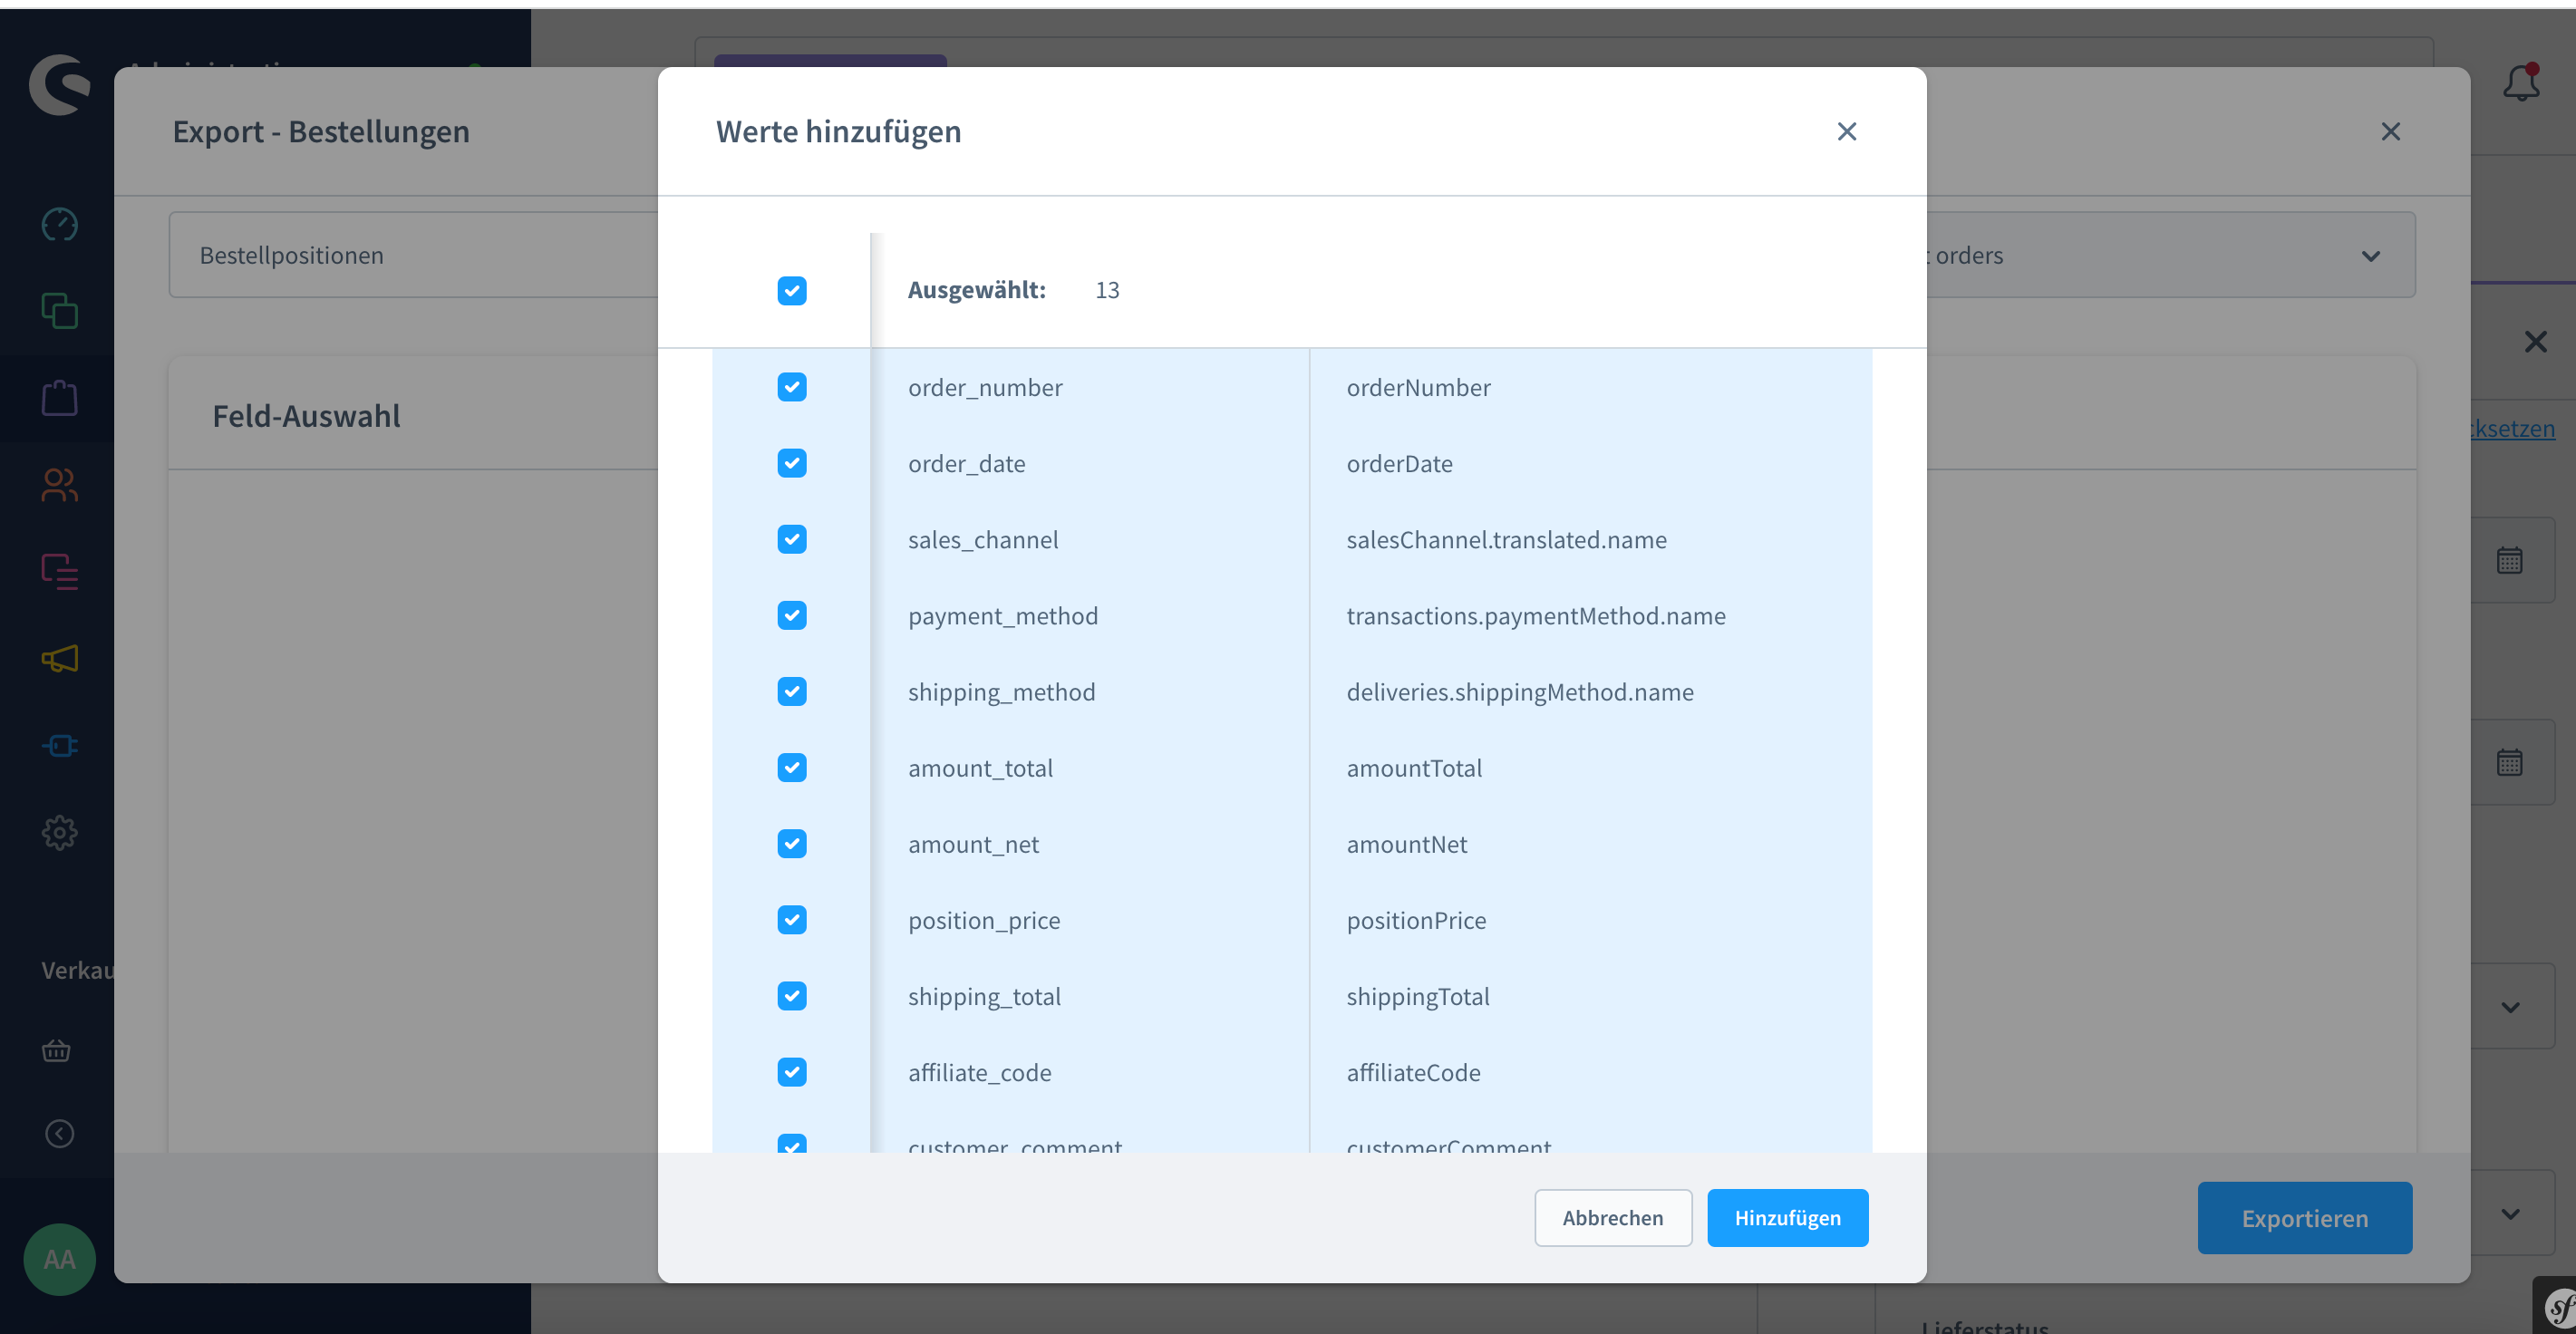Screen dimensions: 2576x1334
Task: Click the transactions.paymentMethod.name cell
Action: tap(1536, 615)
